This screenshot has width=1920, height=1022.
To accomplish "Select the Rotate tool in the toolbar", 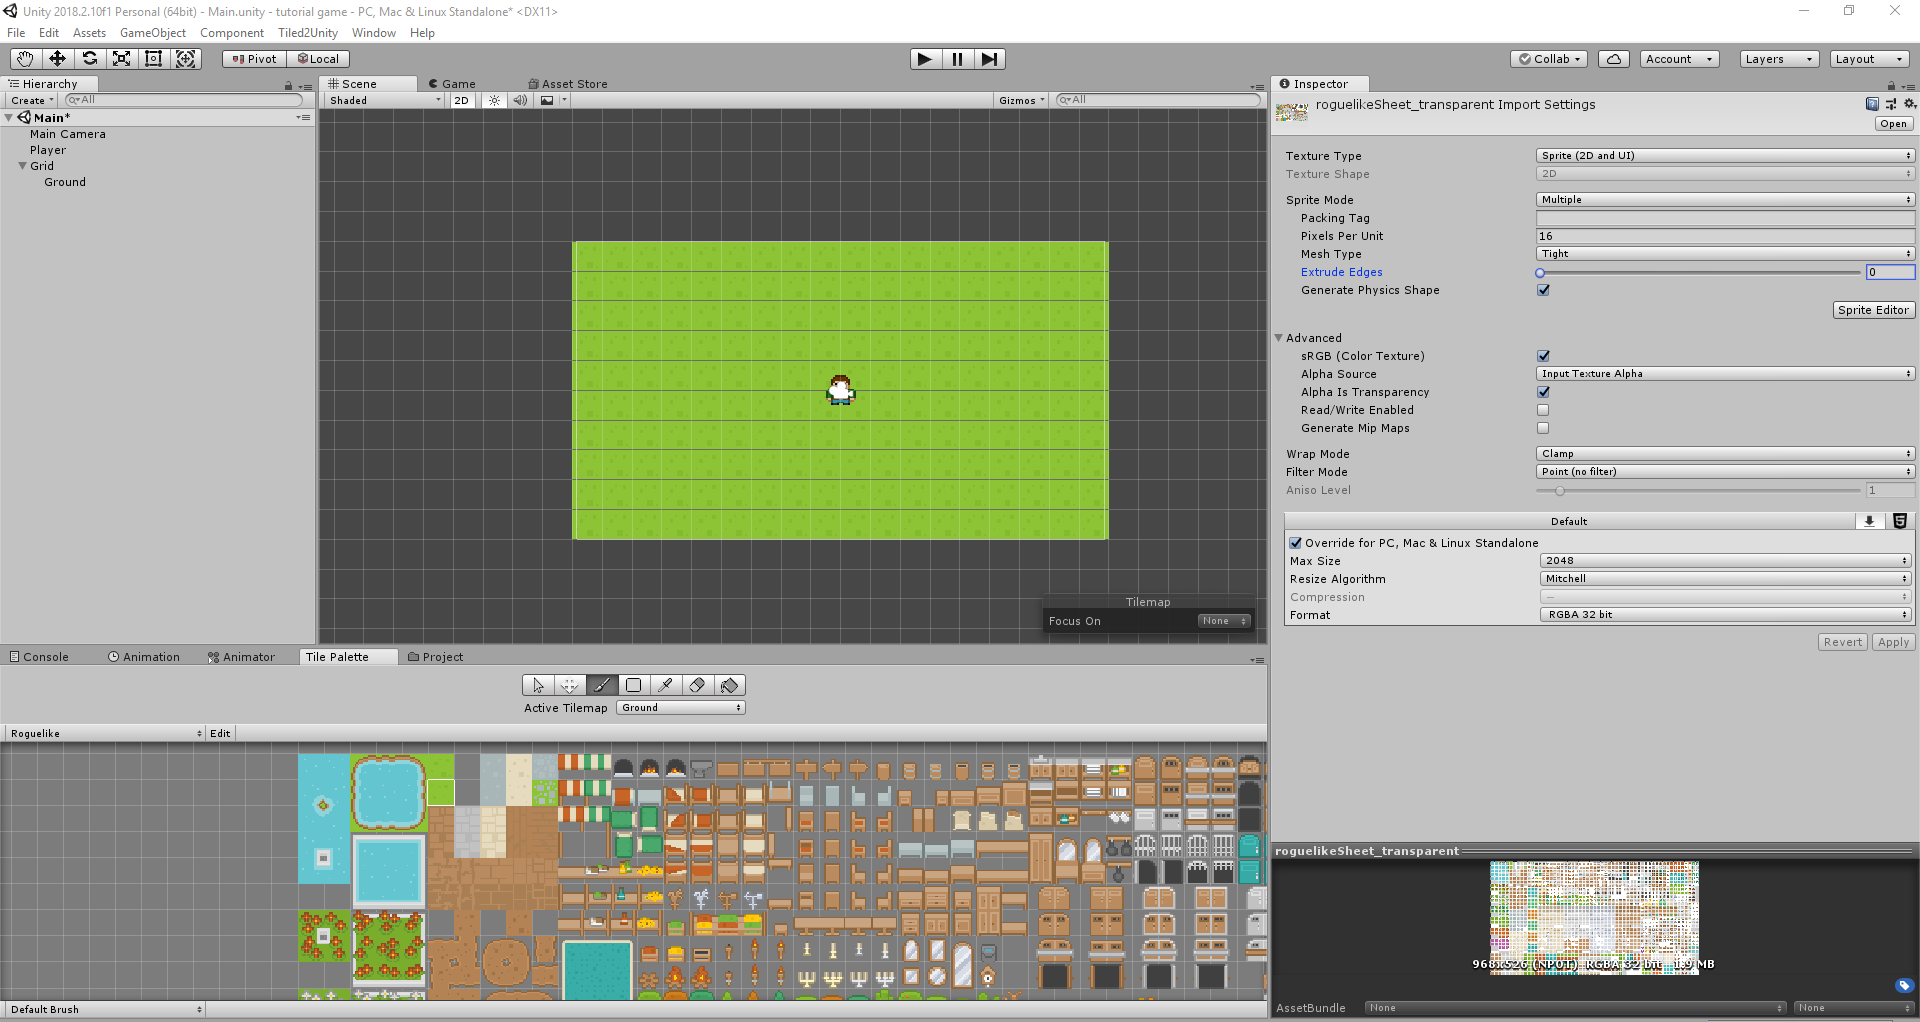I will pos(90,58).
